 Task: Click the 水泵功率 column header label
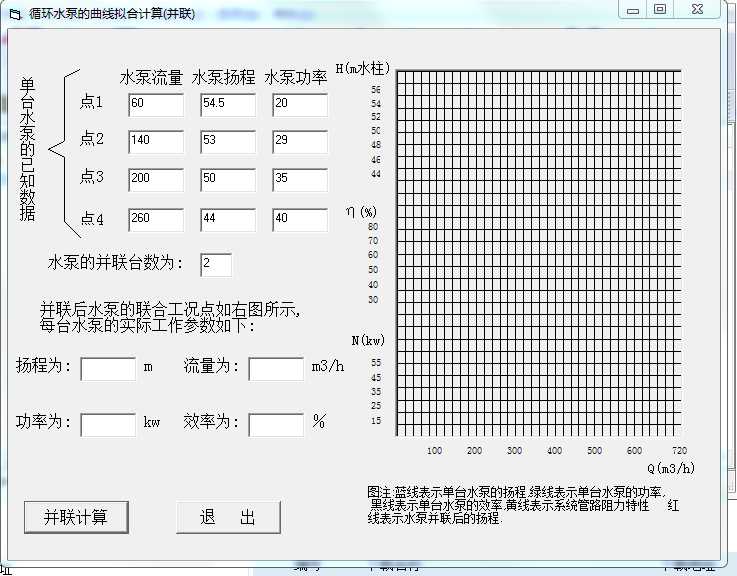(296, 77)
